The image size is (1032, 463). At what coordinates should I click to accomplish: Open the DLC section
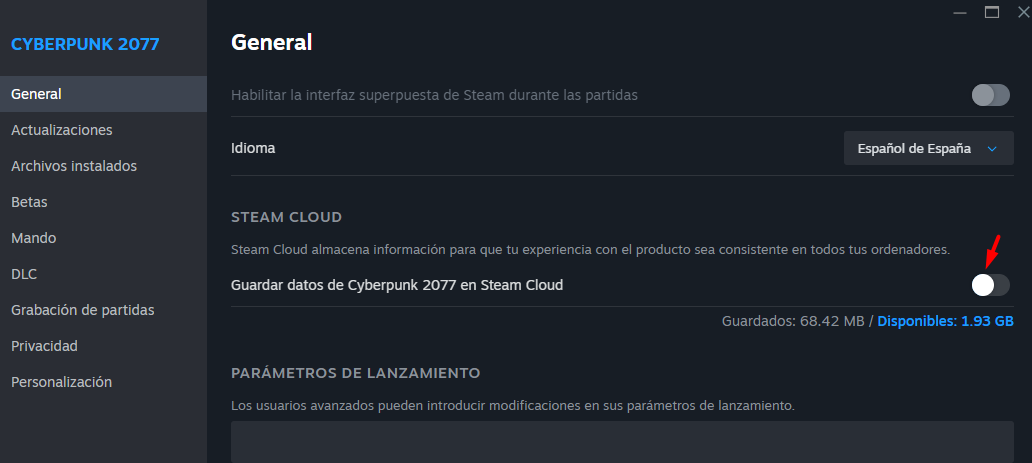(x=103, y=274)
